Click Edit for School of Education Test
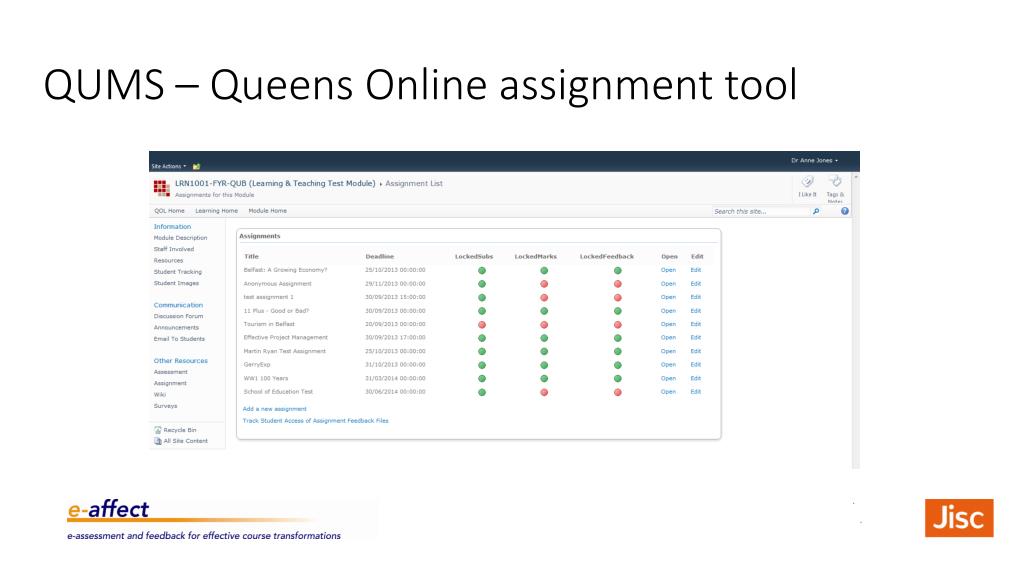This screenshot has width=1024, height=576. pyautogui.click(x=696, y=392)
